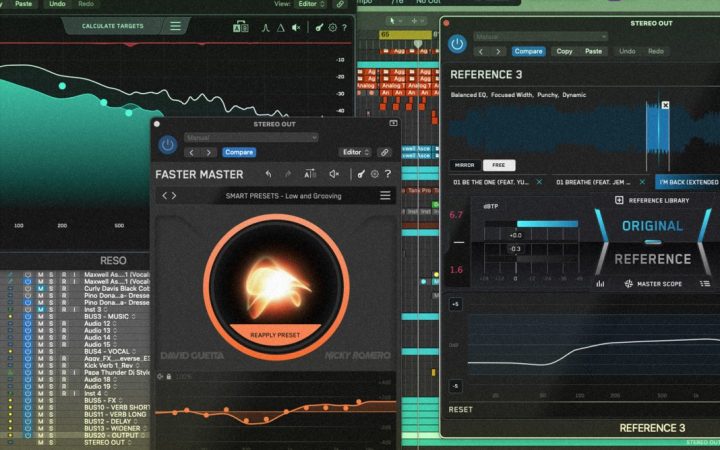Click the dBTP blue level bar
The width and height of the screenshot is (720, 450).
pyautogui.click(x=547, y=224)
